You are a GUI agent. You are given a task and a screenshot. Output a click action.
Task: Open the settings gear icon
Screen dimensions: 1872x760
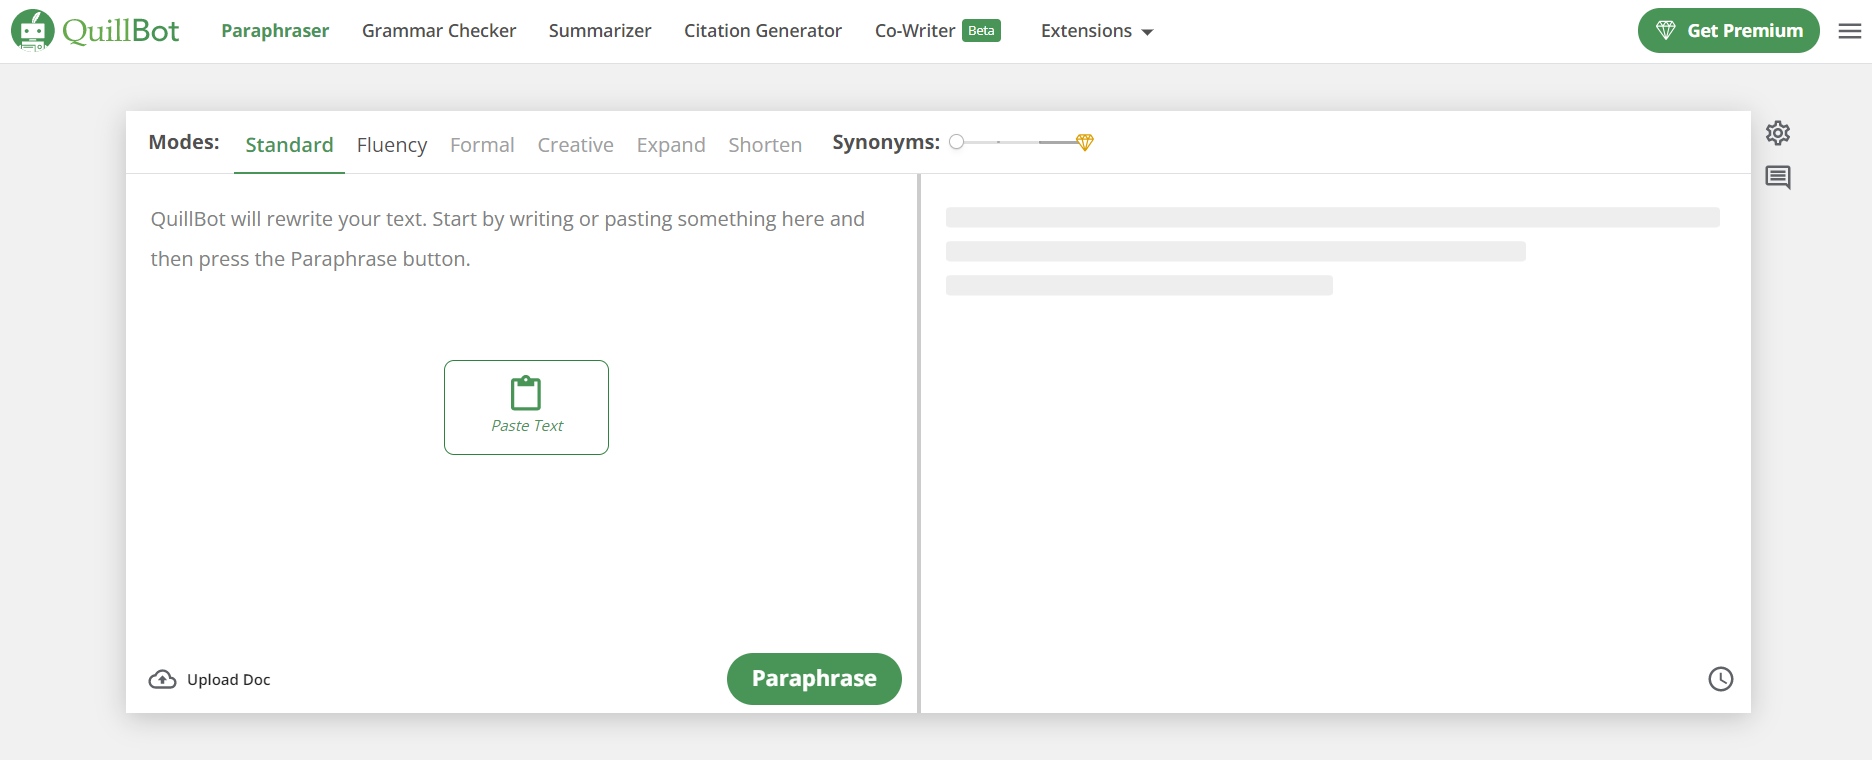pos(1778,133)
